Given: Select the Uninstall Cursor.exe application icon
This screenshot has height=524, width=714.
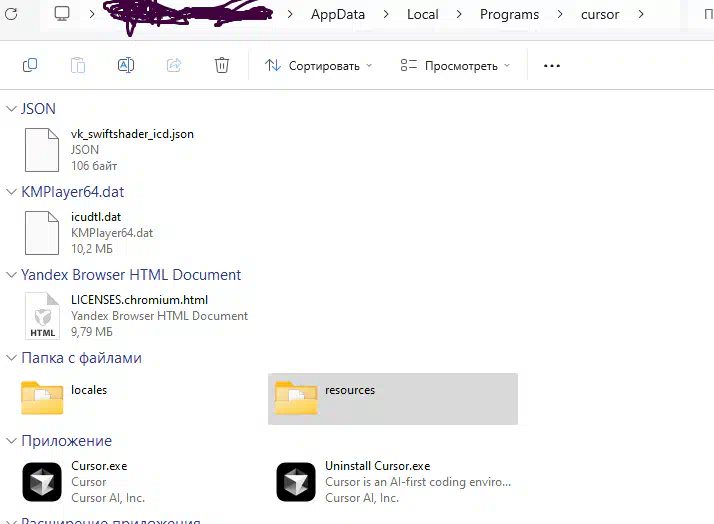Looking at the screenshot, I should pyautogui.click(x=296, y=482).
